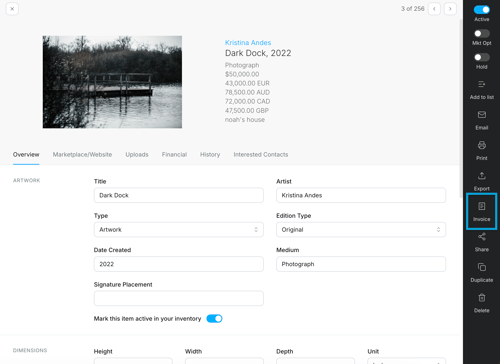This screenshot has height=364, width=500.
Task: Edit the Medium field Photograph
Action: tap(361, 264)
